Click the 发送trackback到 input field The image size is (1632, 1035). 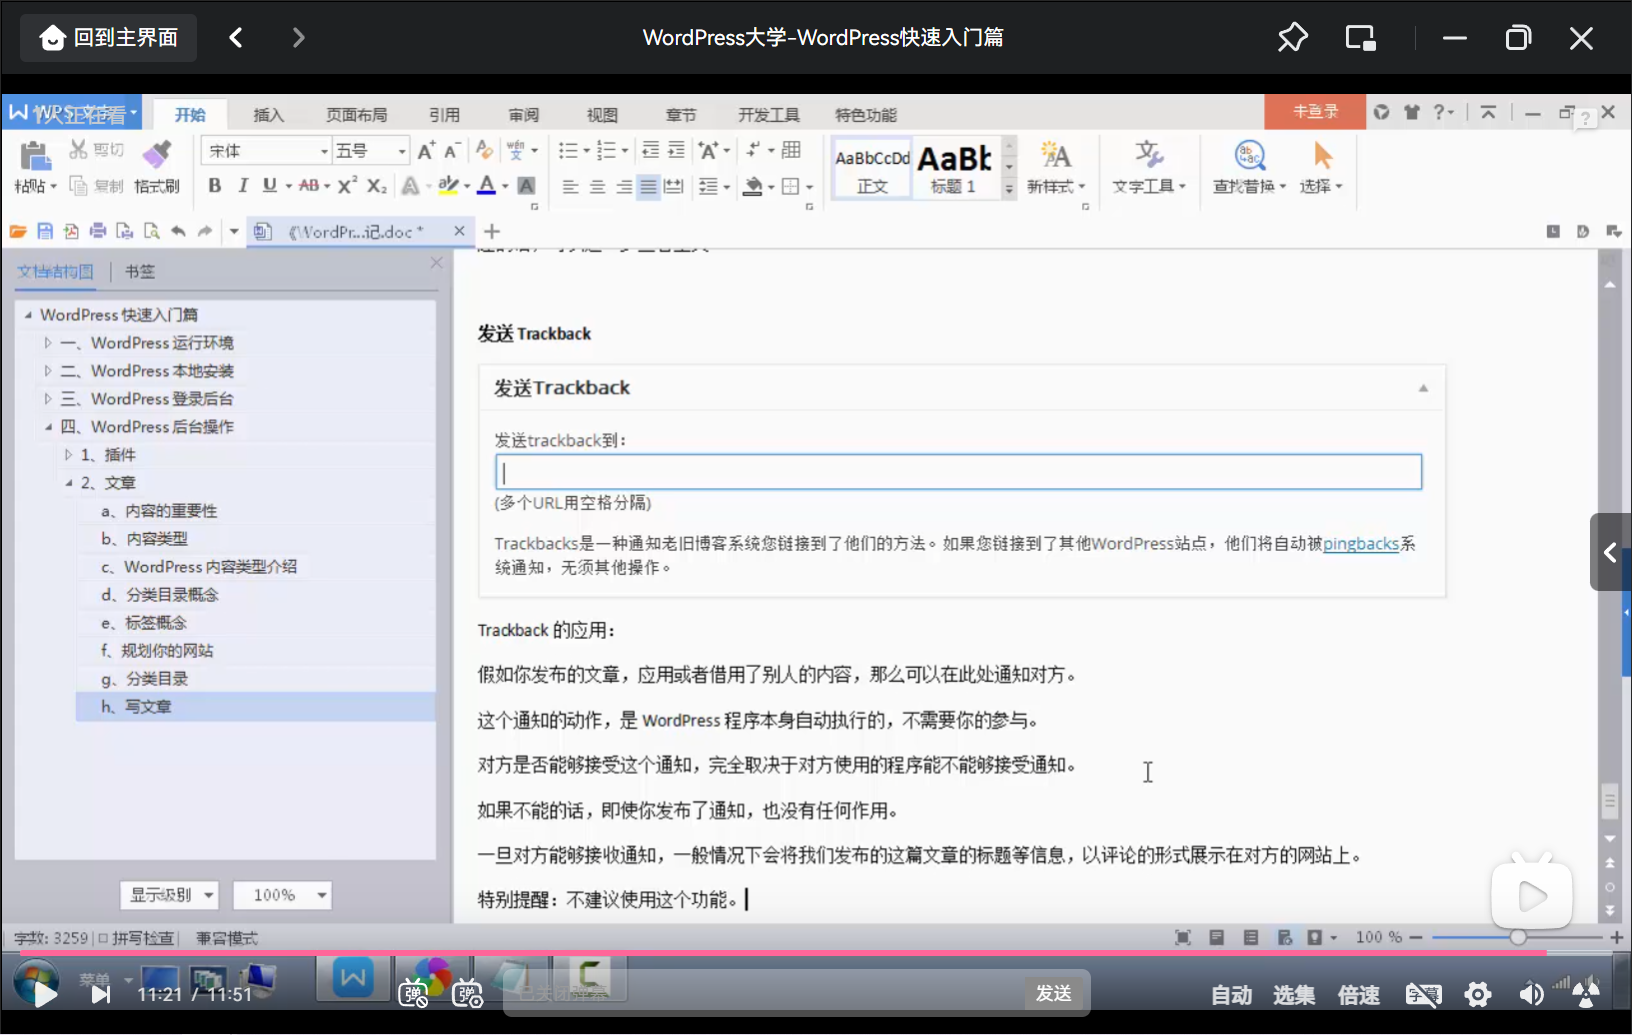point(958,472)
